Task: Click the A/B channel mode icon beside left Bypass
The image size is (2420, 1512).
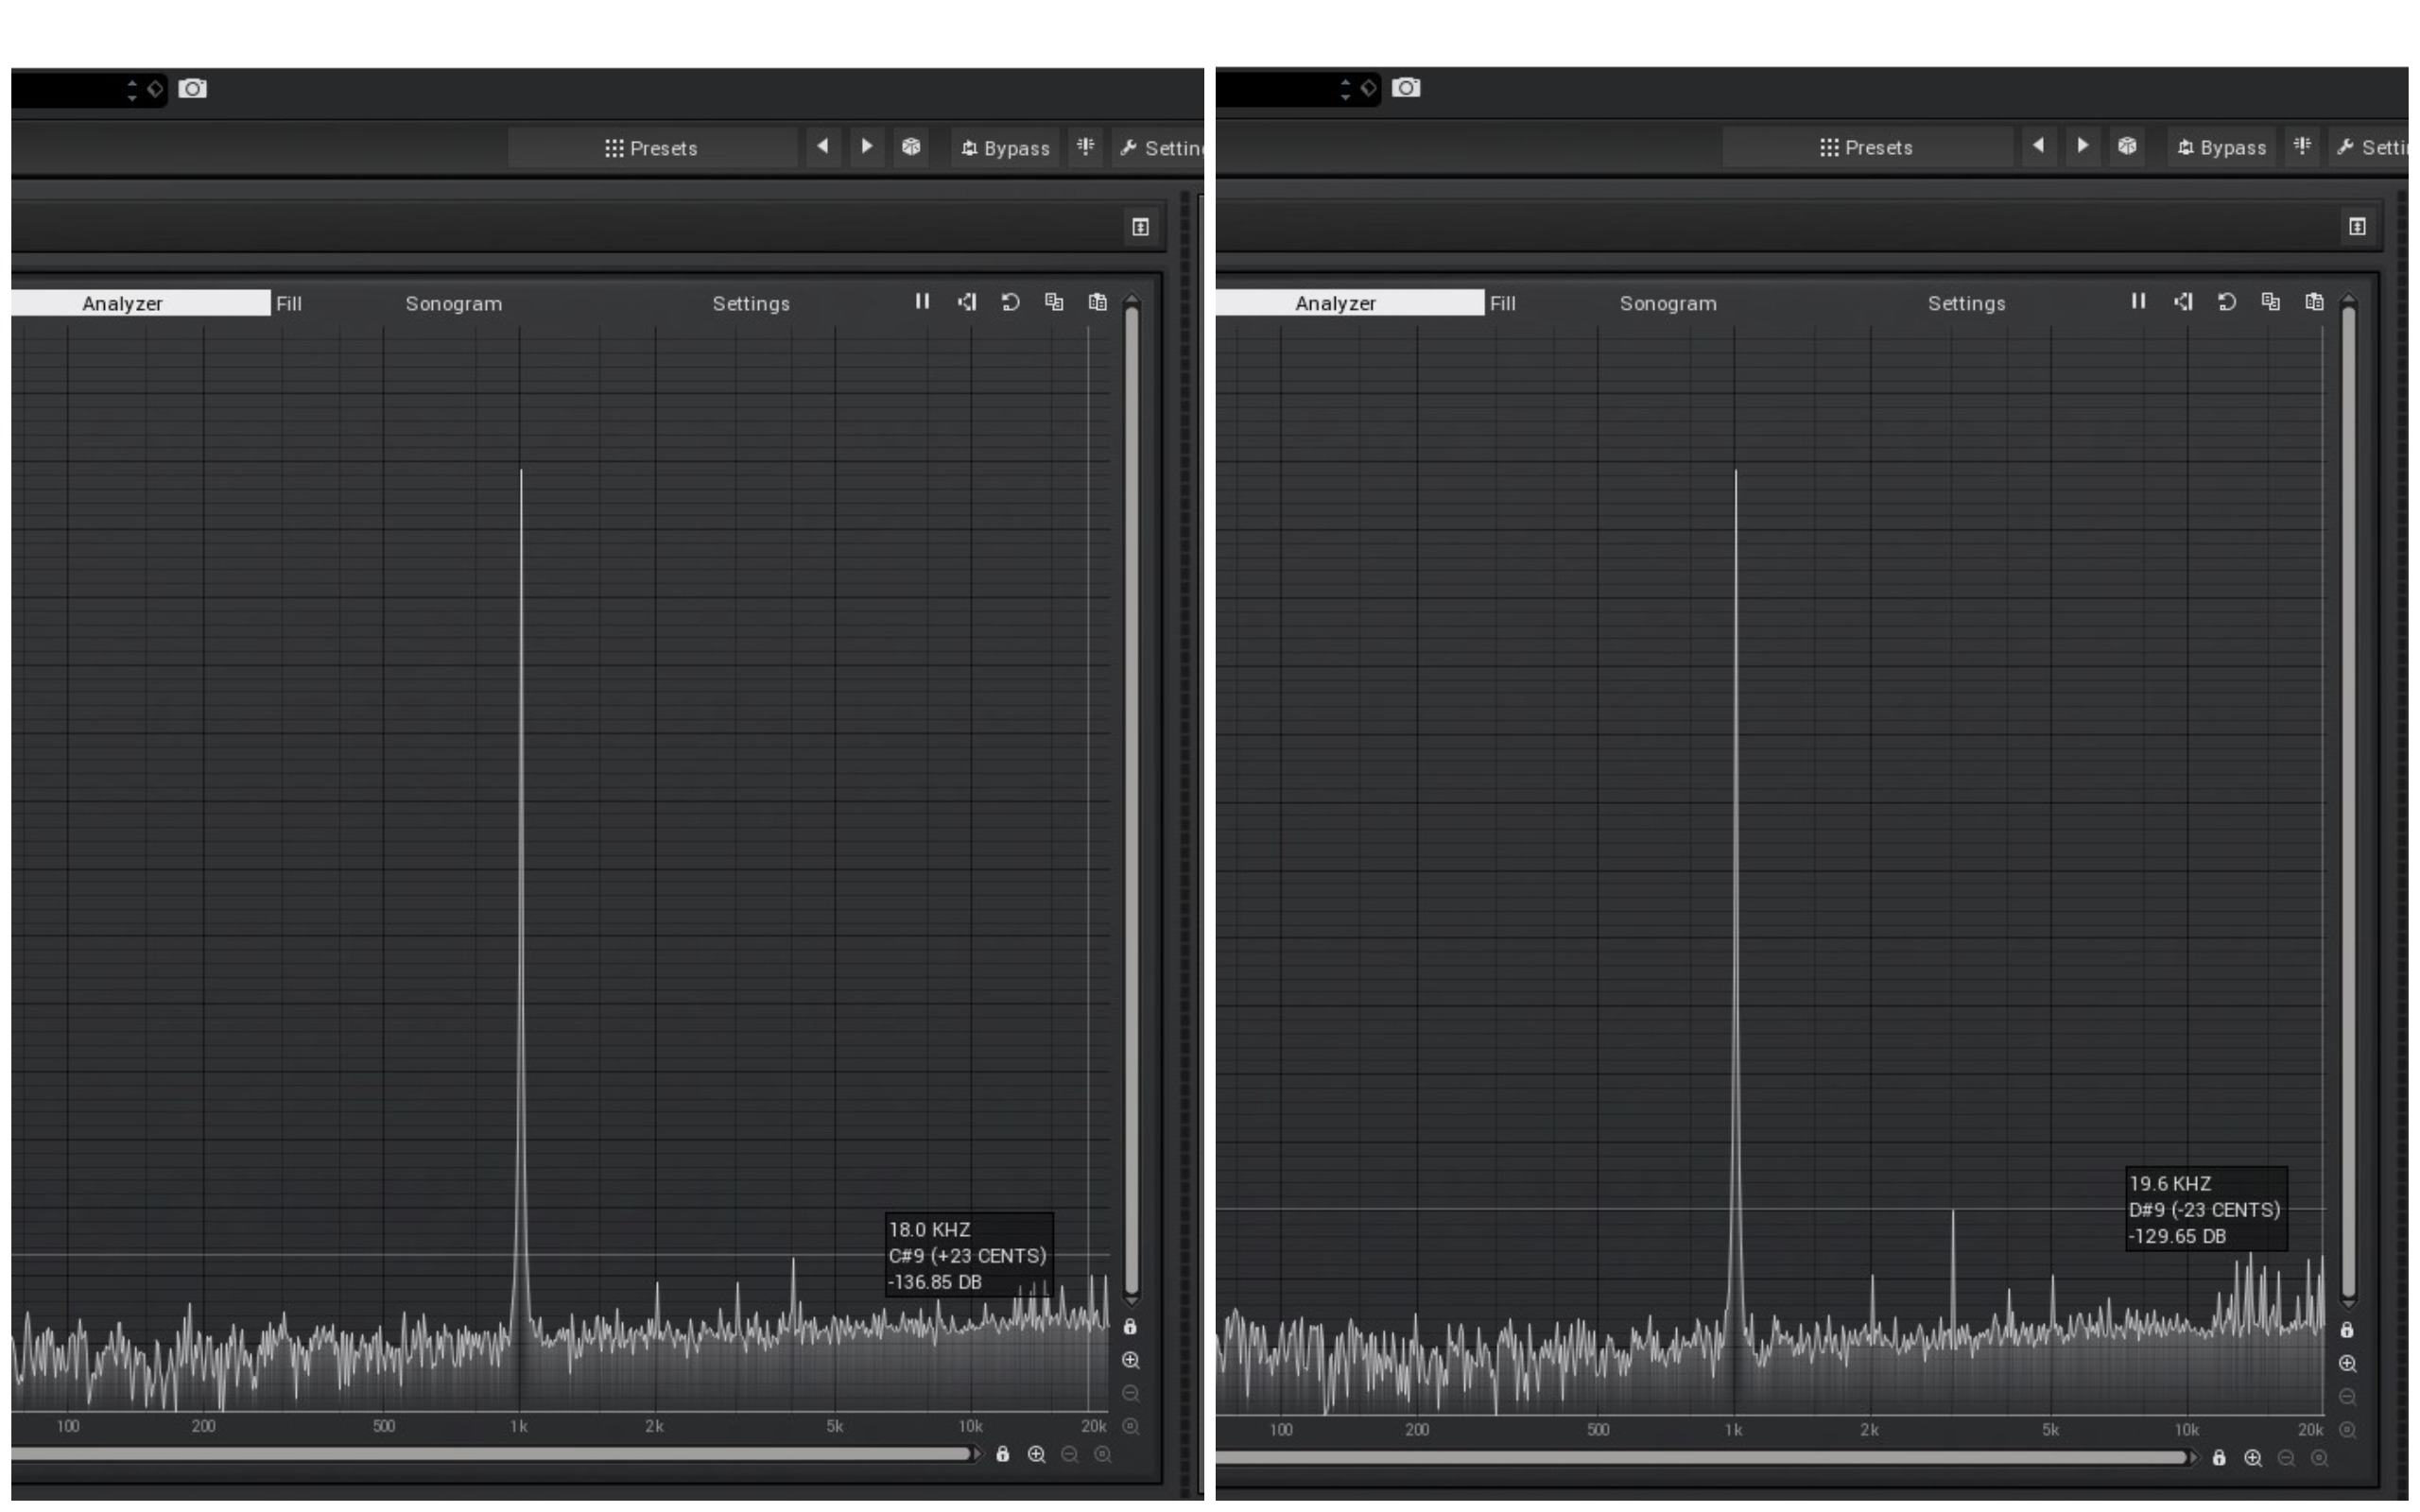Action: pos(1085,147)
